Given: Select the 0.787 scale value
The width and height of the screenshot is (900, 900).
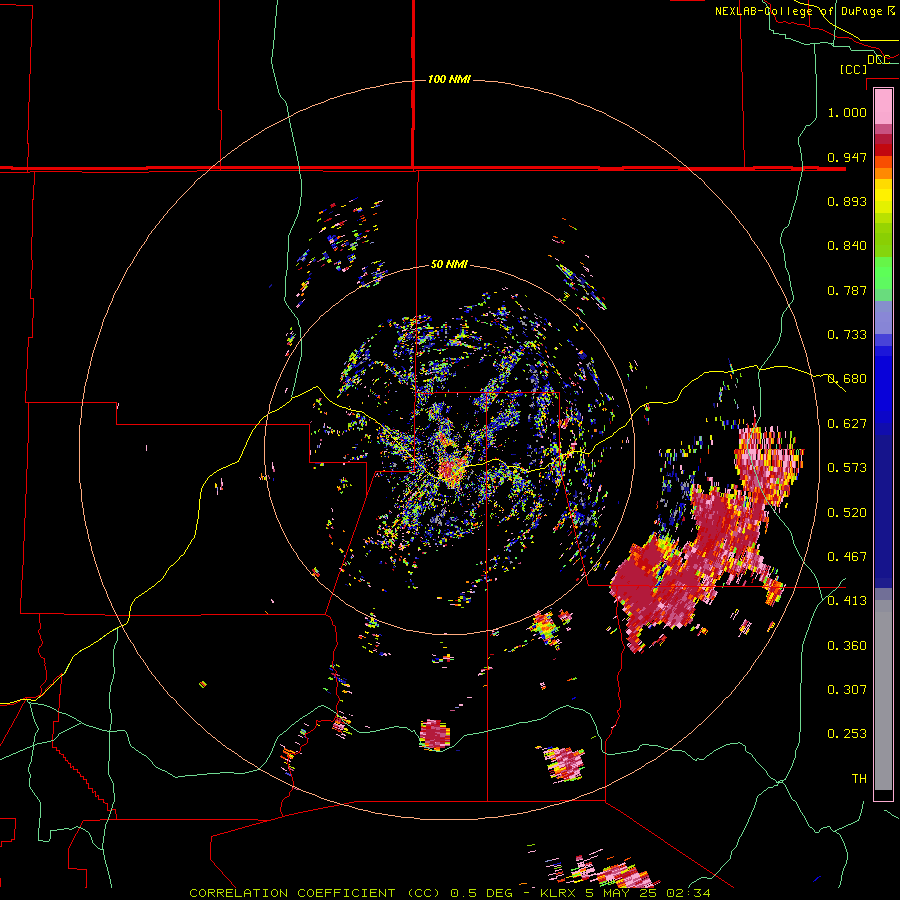Looking at the screenshot, I should click(x=847, y=290).
